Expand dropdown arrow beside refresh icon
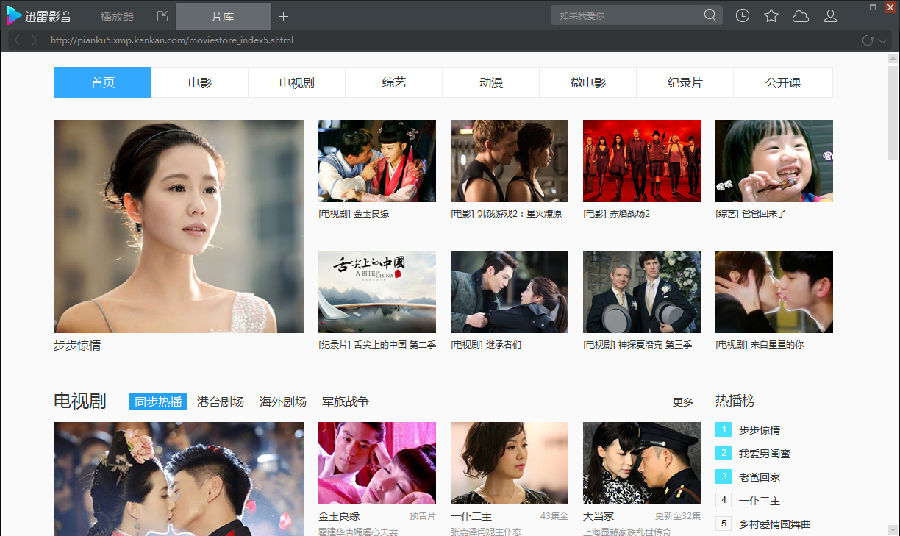900x536 pixels. pos(882,41)
